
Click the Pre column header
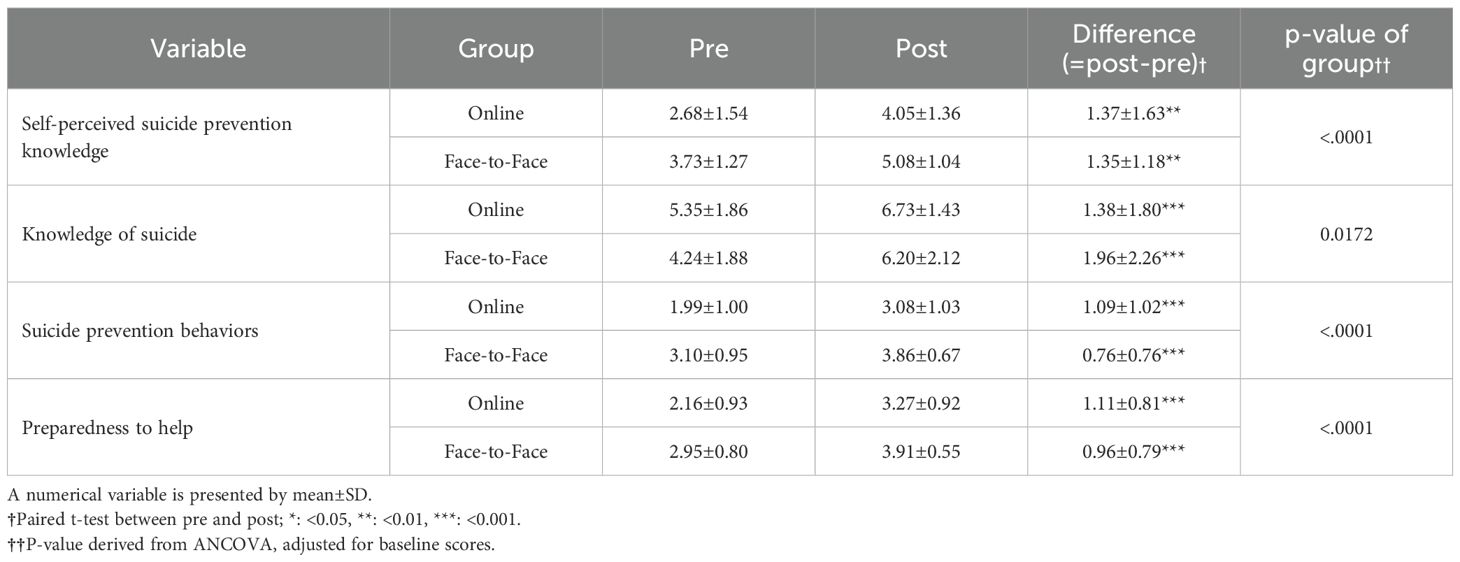pos(709,48)
